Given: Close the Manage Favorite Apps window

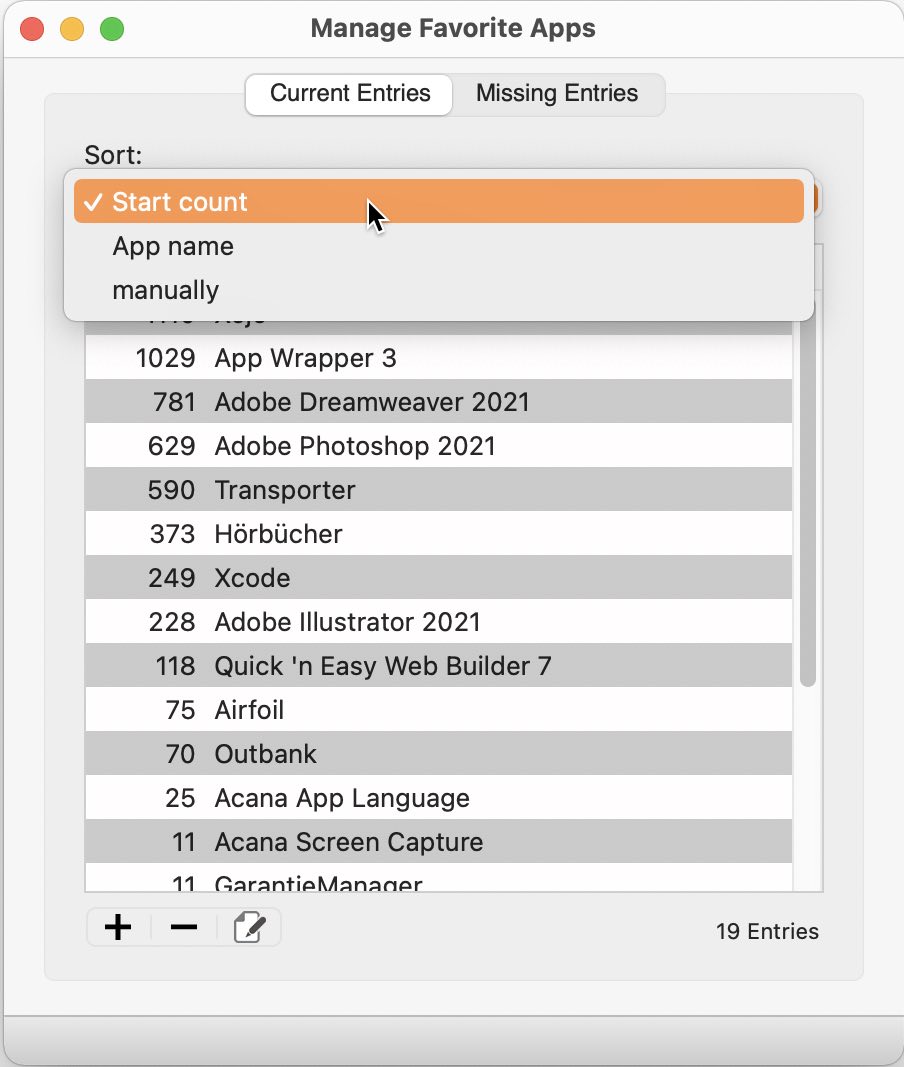Looking at the screenshot, I should tap(32, 29).
